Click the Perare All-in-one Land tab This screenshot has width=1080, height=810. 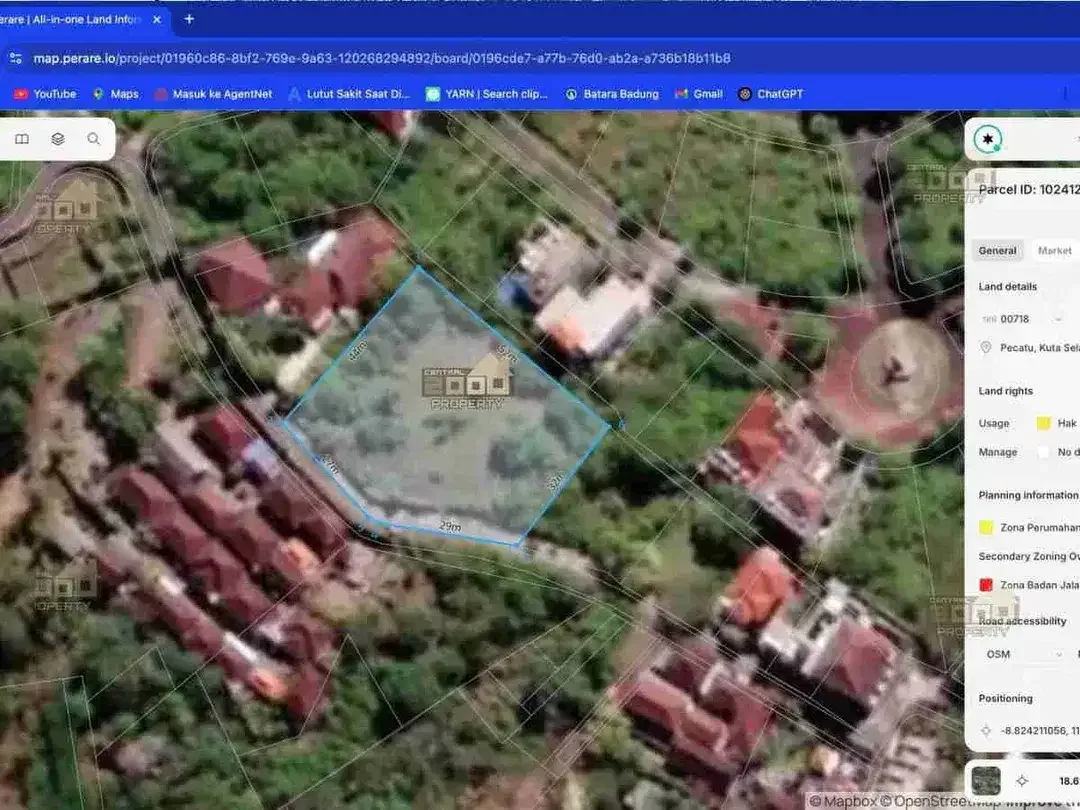72,19
